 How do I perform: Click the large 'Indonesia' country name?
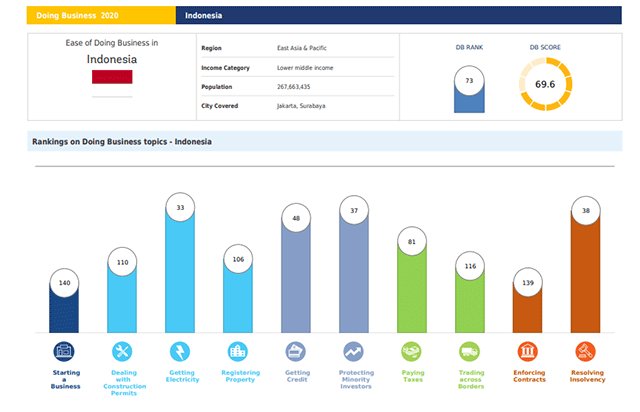(x=112, y=59)
